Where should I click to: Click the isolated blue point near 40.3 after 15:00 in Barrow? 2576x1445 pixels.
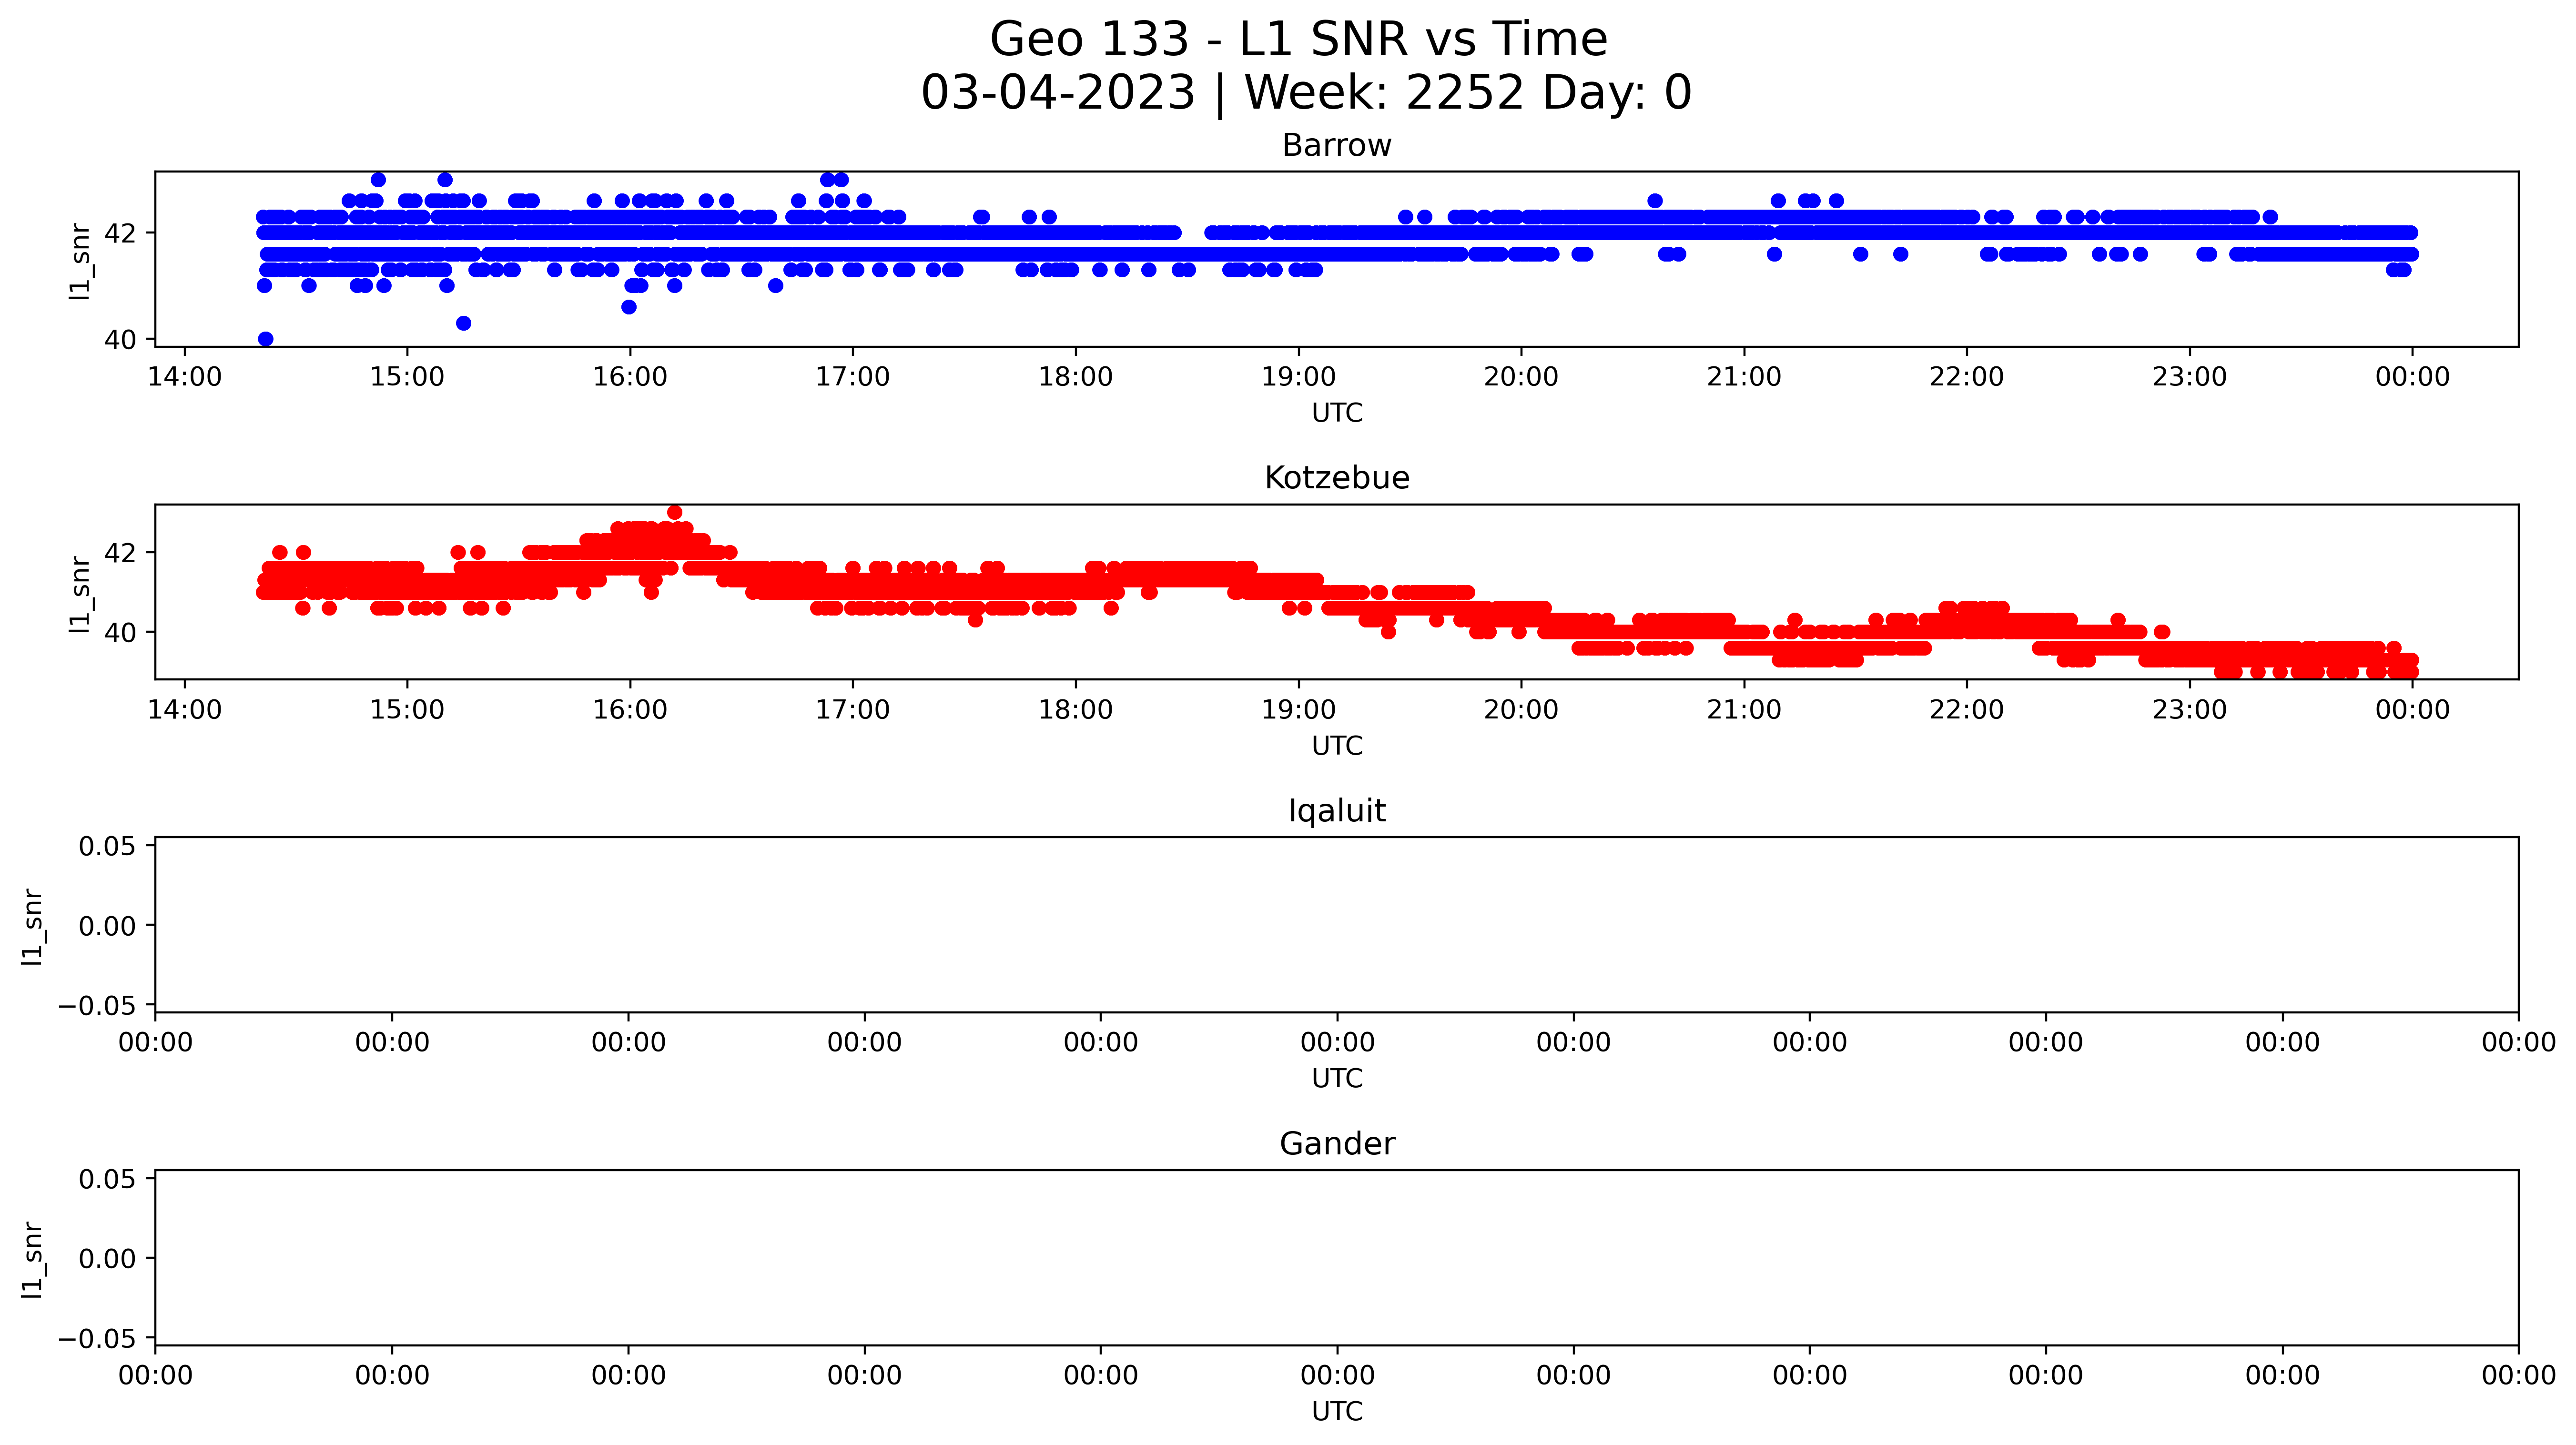pos(463,323)
